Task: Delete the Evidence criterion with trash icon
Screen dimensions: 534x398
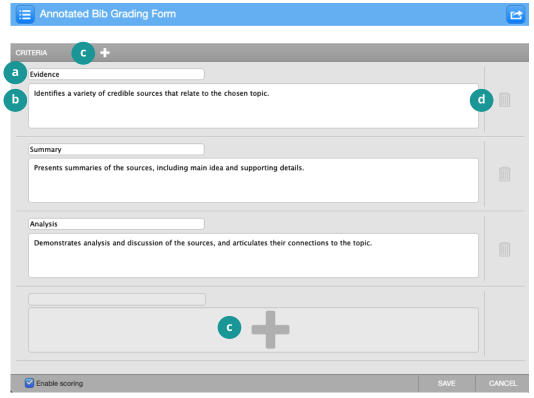Action: pyautogui.click(x=504, y=100)
